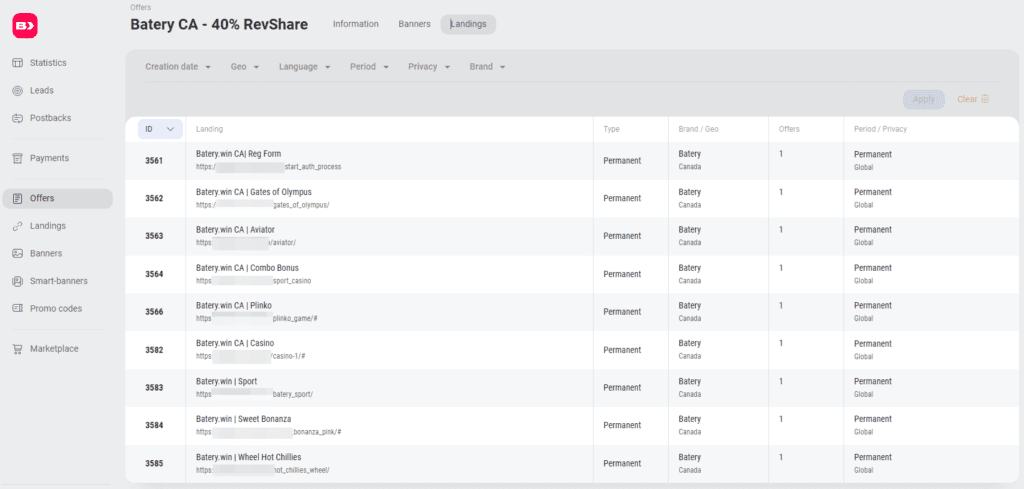Viewport: 1024px width, 489px height.
Task: Switch to the Banners tab in header
Action: coord(414,24)
